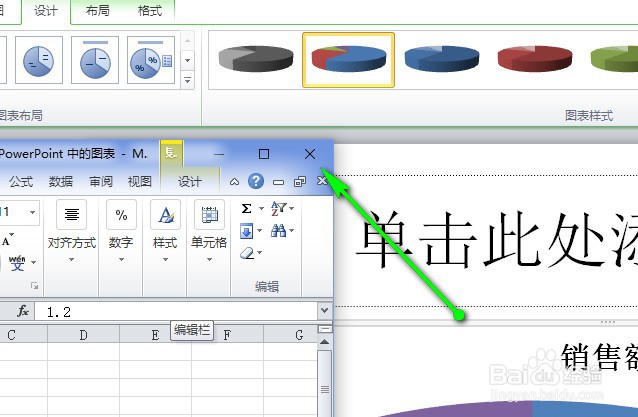
Task: Click the phonetic guide wén icon
Action: click(17, 263)
